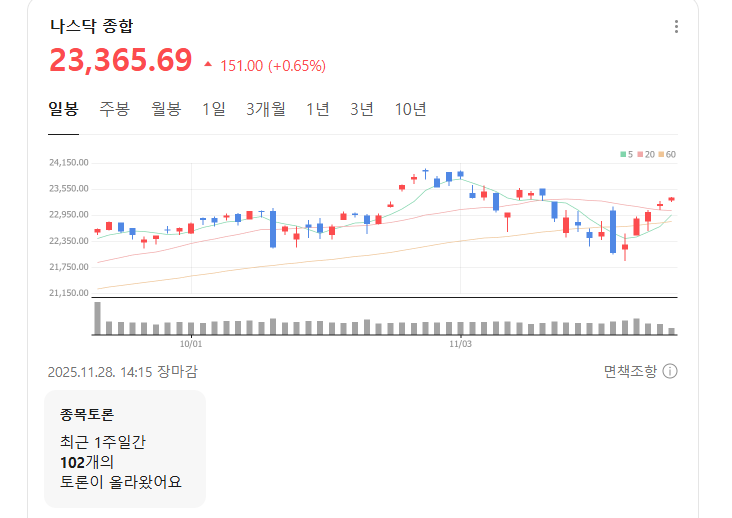Open the 종목토론 discussion card

[125, 448]
